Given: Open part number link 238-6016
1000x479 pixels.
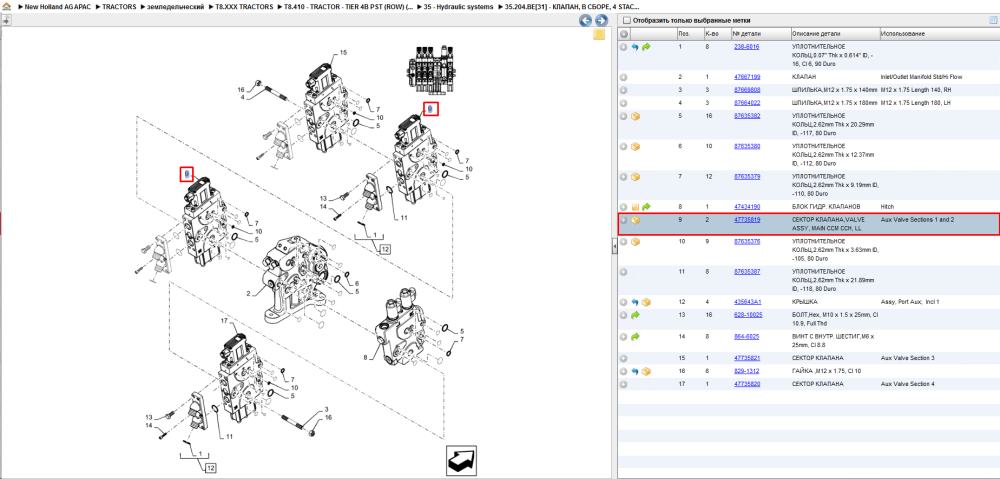Looking at the screenshot, I should 746,47.
